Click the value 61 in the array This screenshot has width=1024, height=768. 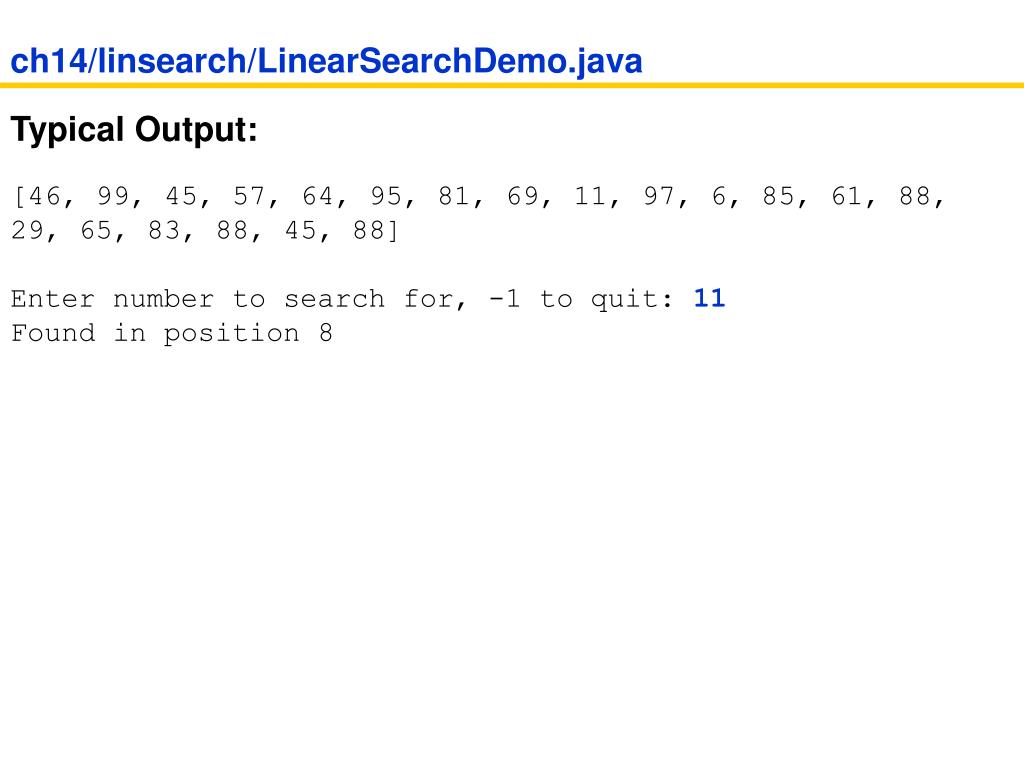[x=847, y=196]
